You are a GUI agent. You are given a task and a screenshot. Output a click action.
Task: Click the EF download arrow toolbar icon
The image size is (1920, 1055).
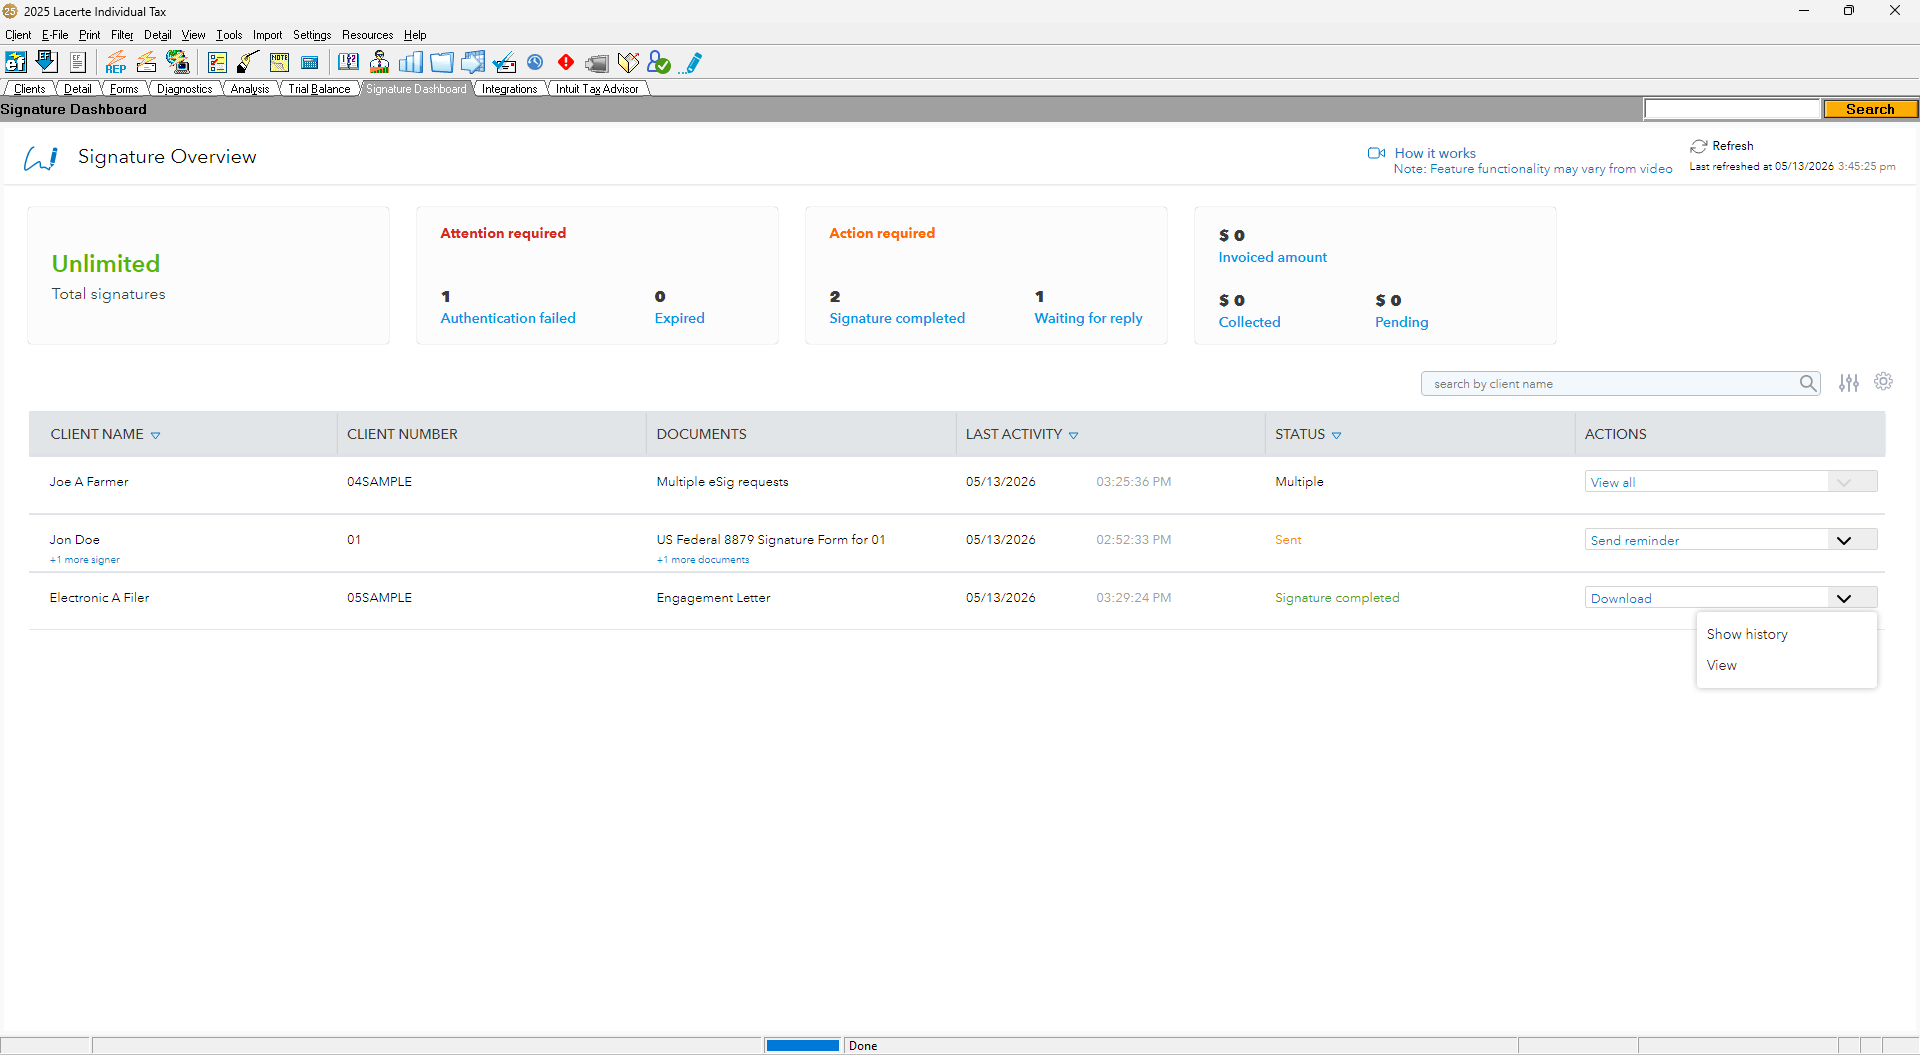46,62
